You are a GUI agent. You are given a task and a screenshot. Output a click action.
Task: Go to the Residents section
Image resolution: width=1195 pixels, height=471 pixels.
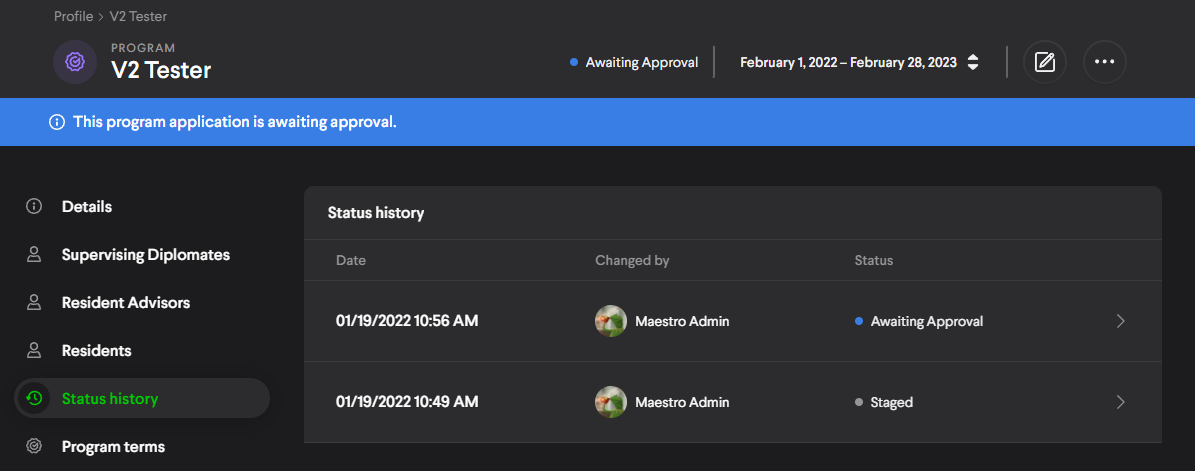[x=96, y=351]
